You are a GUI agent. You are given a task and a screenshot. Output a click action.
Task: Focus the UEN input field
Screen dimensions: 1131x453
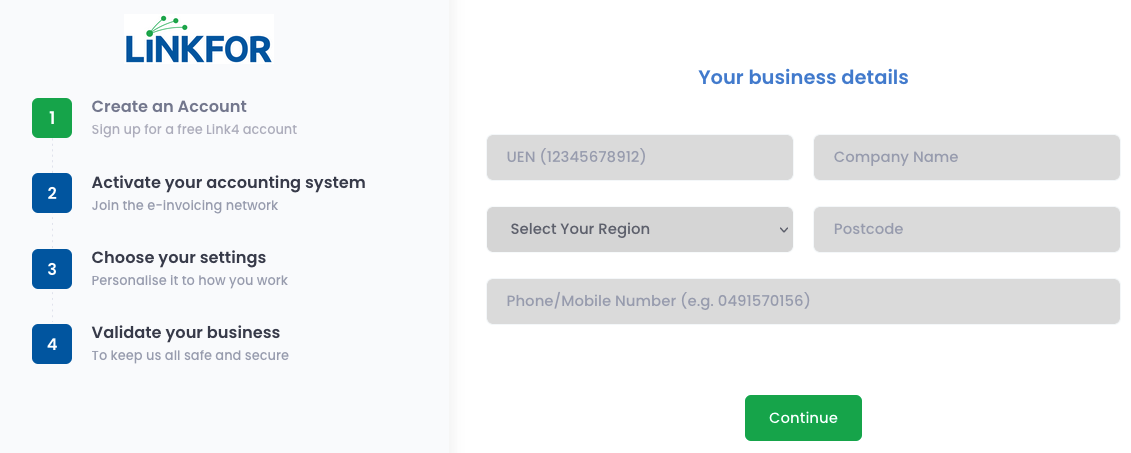point(640,157)
